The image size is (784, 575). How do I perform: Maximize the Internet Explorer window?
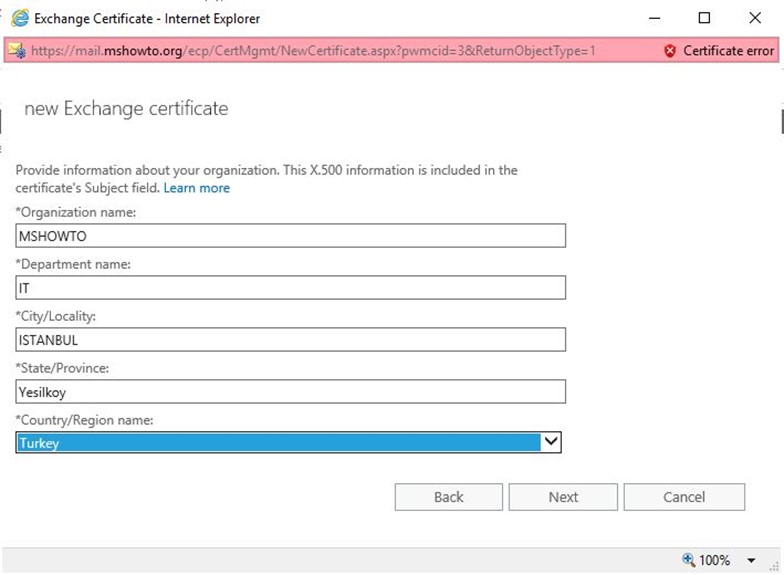[x=704, y=18]
